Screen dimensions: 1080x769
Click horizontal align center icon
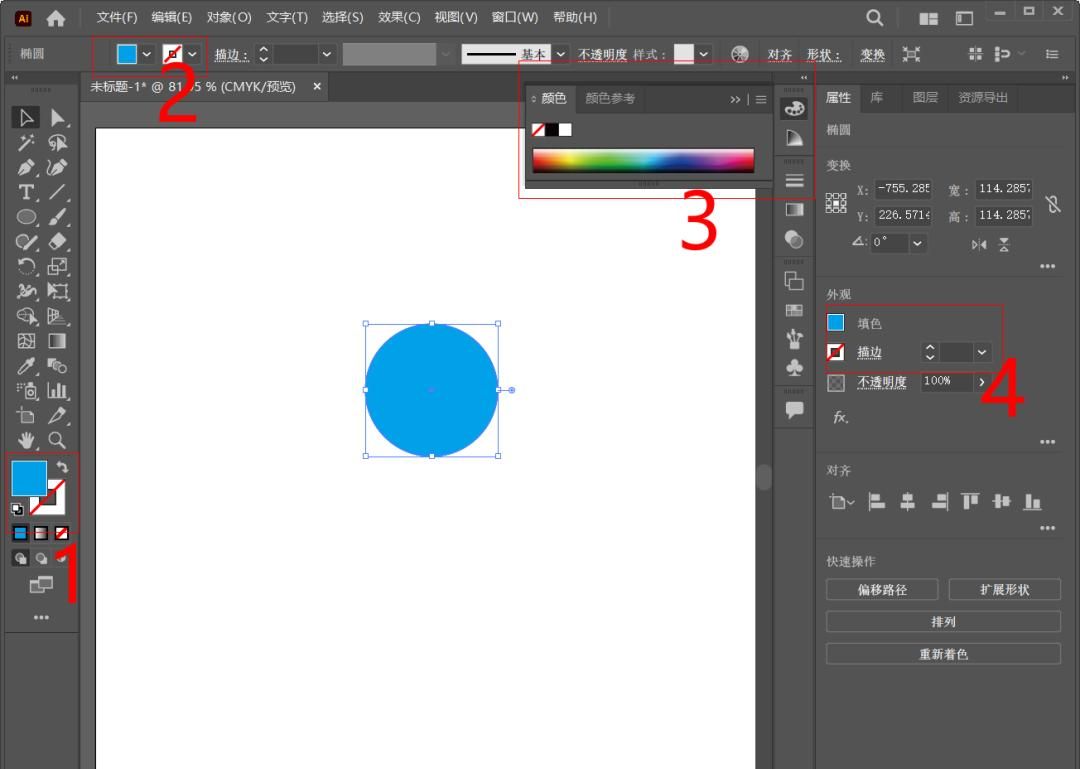908,502
